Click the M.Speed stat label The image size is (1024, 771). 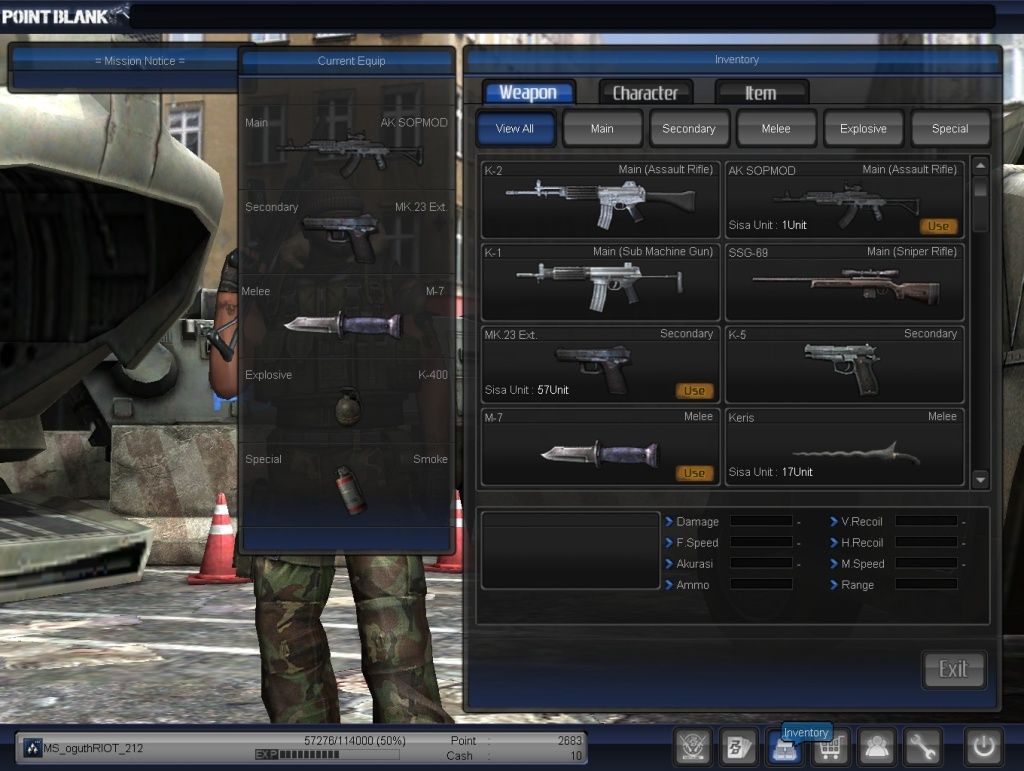point(863,563)
